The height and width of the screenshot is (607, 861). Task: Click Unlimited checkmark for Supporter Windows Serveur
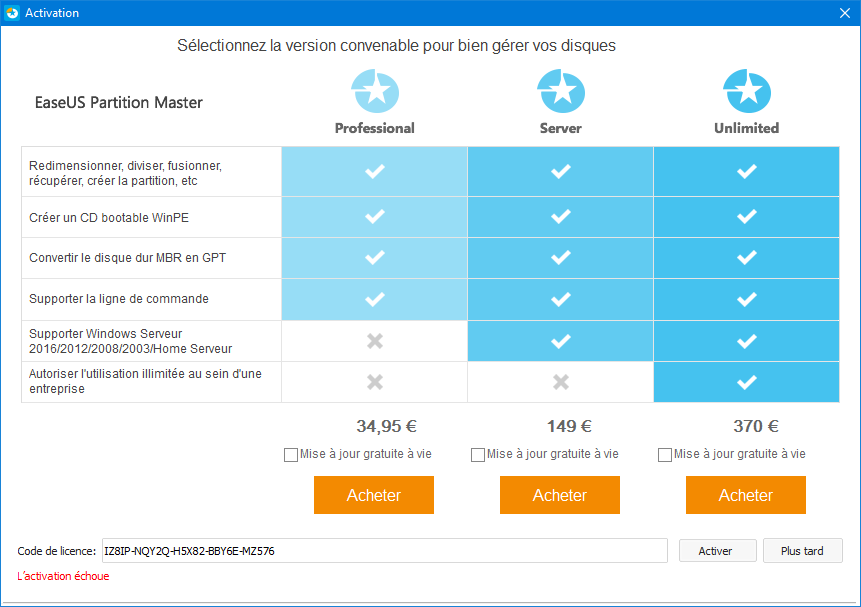(747, 341)
